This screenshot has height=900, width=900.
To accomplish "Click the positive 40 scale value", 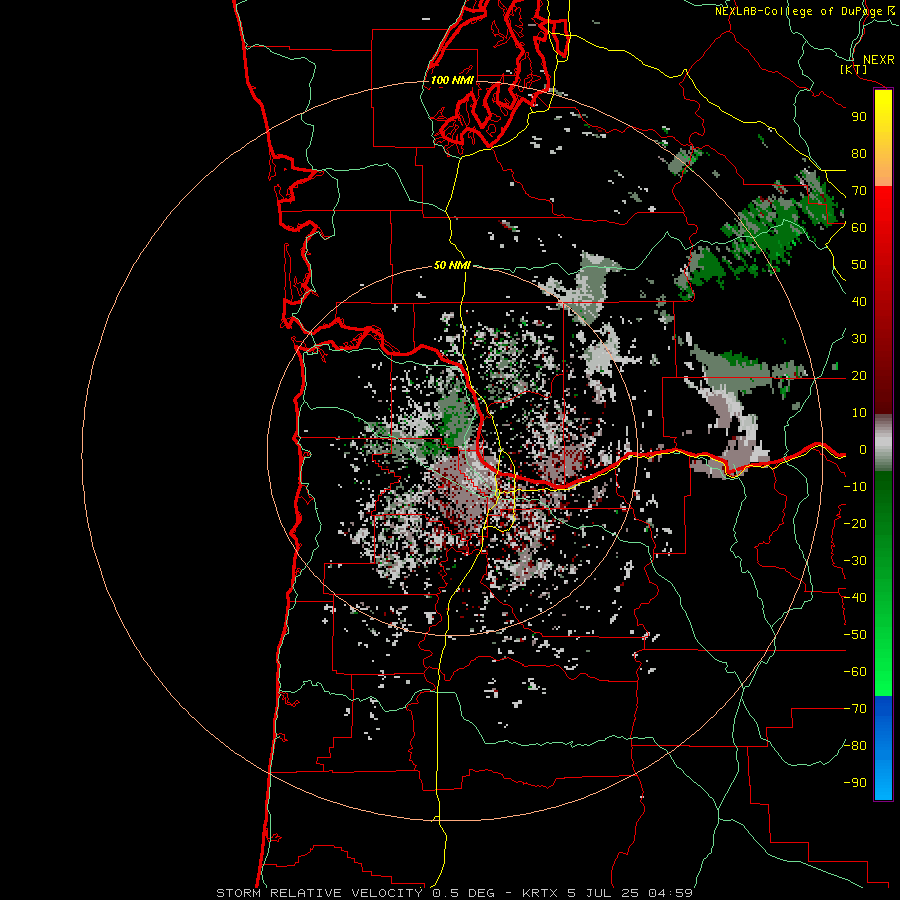I will [x=859, y=301].
